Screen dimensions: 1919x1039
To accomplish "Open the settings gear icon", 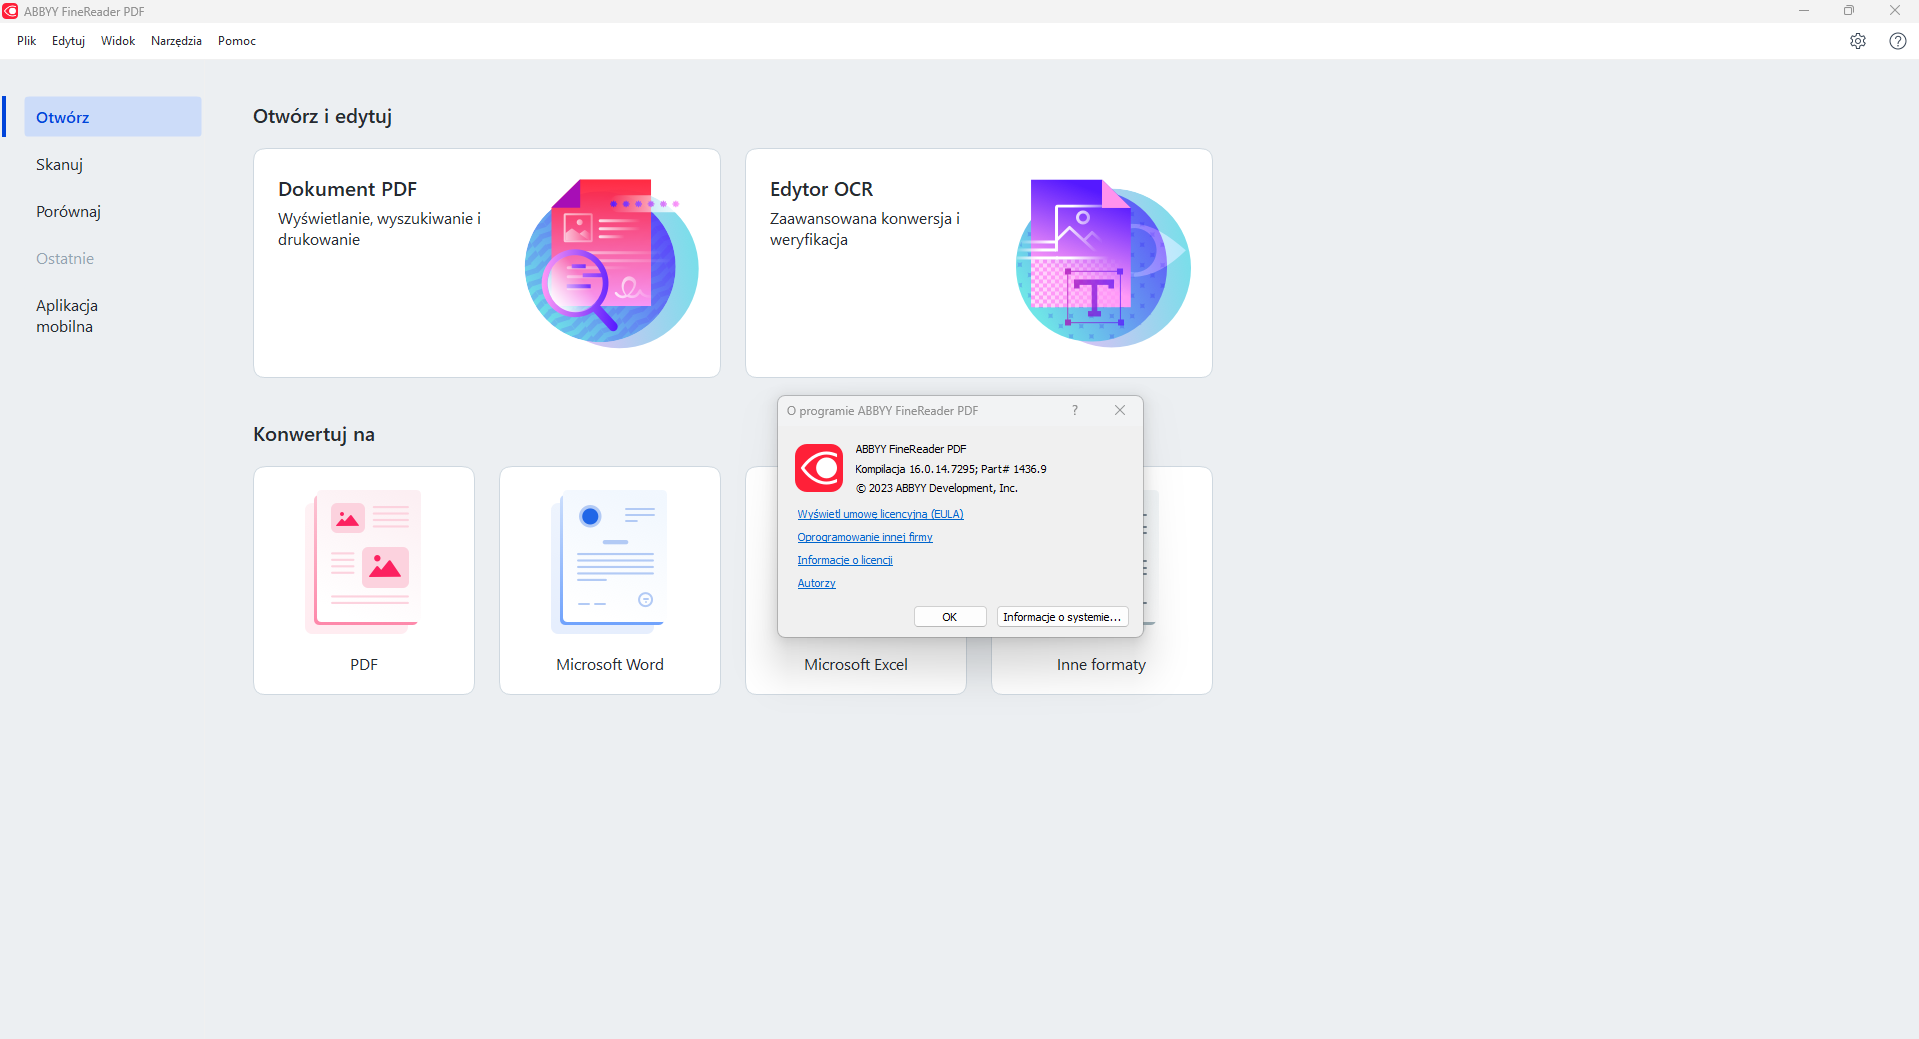I will (1857, 41).
